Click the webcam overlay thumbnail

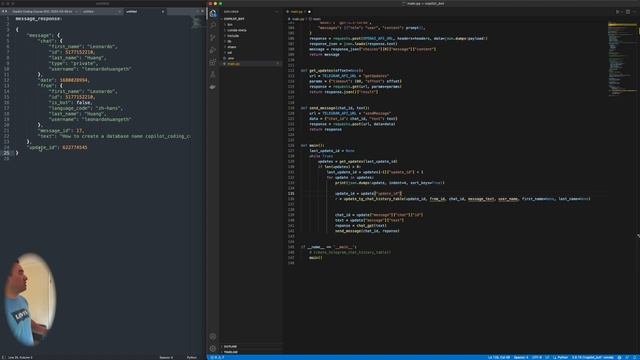[29, 299]
